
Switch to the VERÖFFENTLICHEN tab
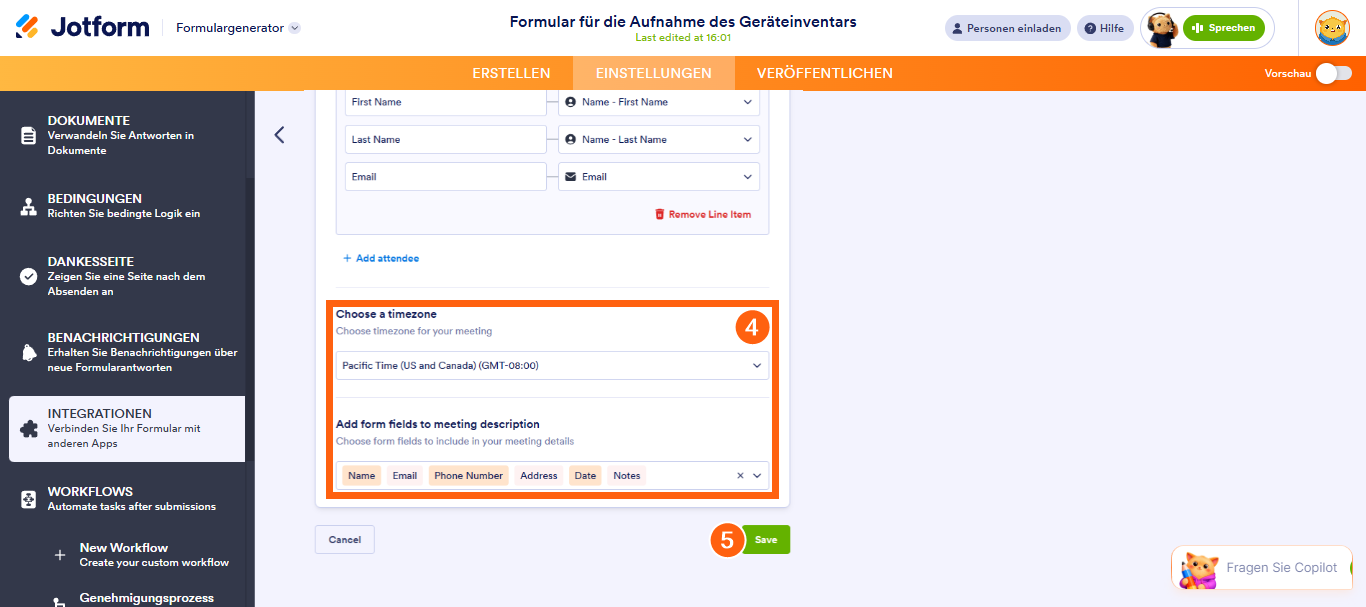825,73
